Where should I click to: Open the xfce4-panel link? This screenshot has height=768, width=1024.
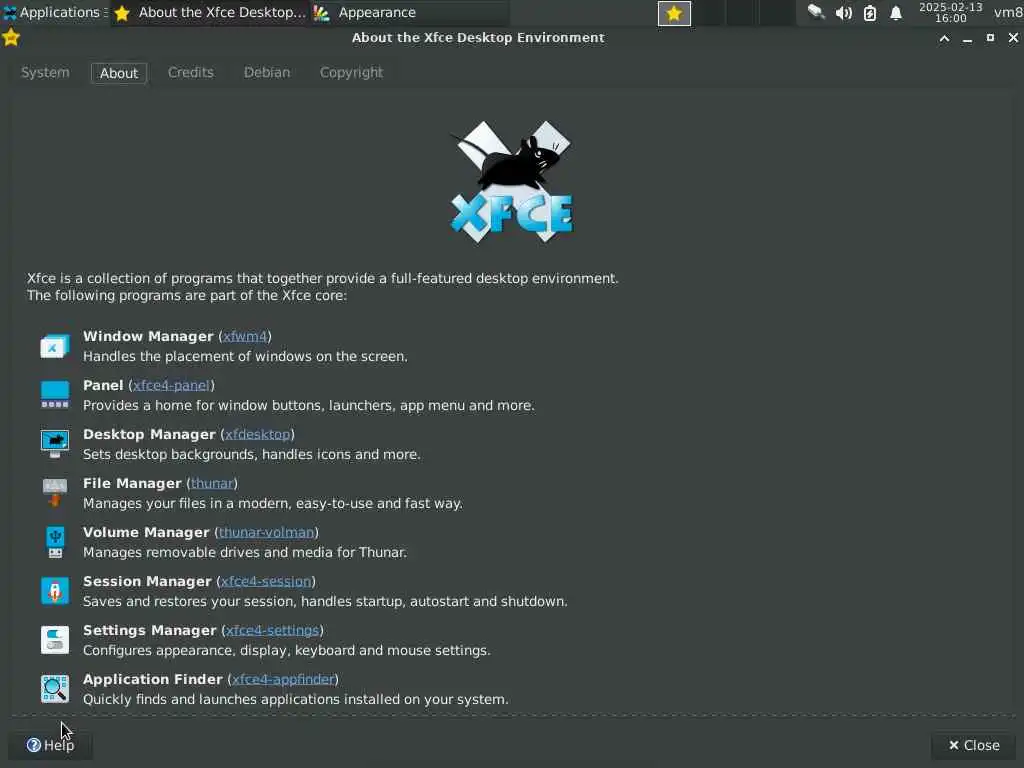172,385
